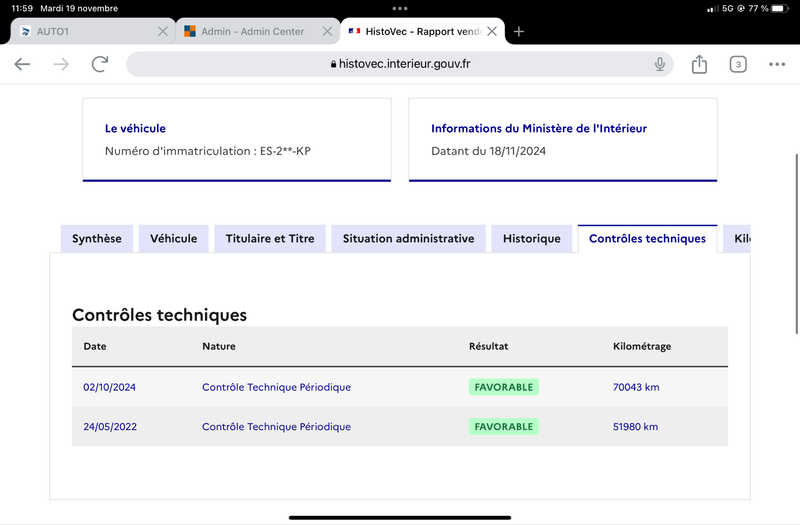Close the AUTO1 tab
The height and width of the screenshot is (525, 800).
(x=163, y=32)
